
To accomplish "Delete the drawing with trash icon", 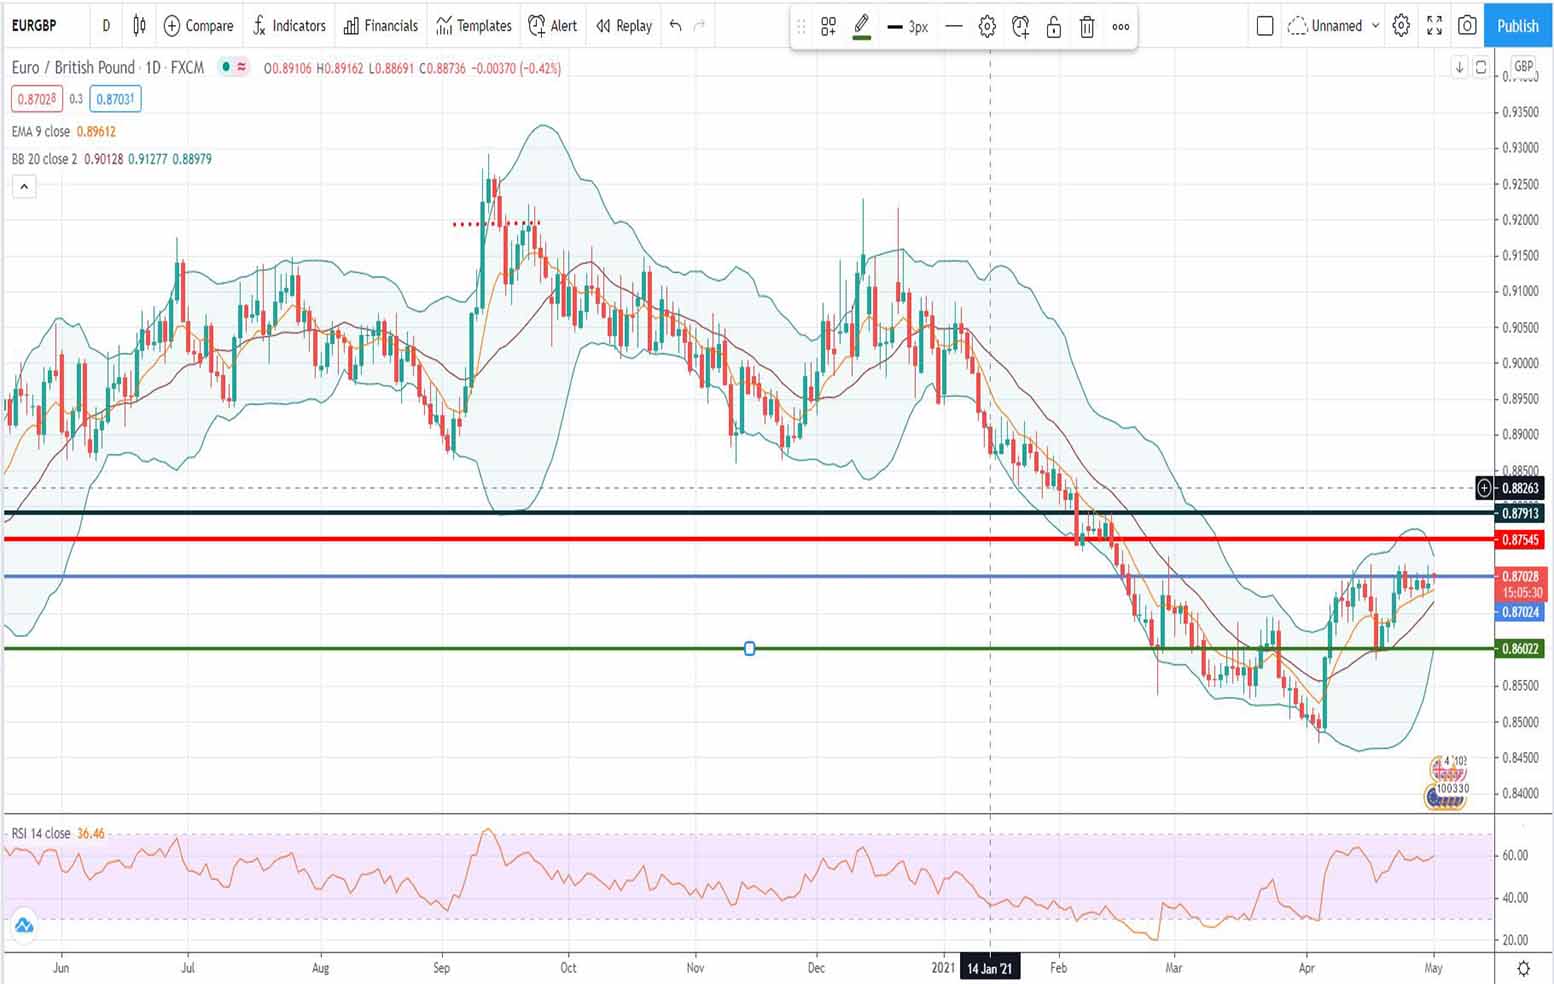I will click(1087, 29).
